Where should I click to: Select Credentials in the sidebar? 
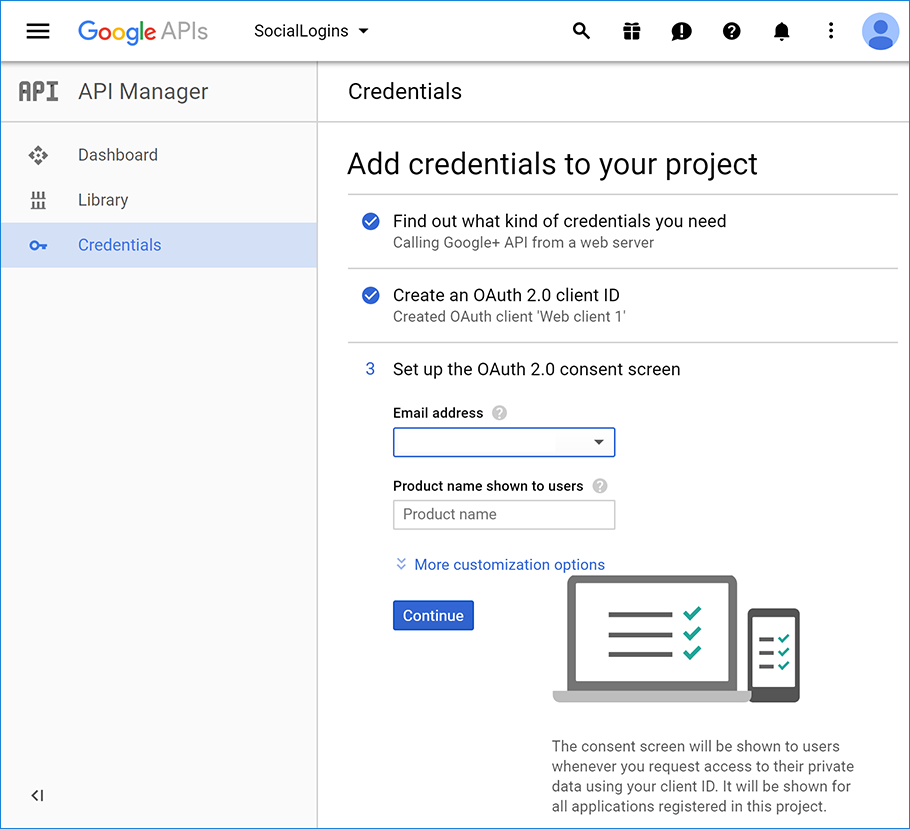tap(119, 245)
